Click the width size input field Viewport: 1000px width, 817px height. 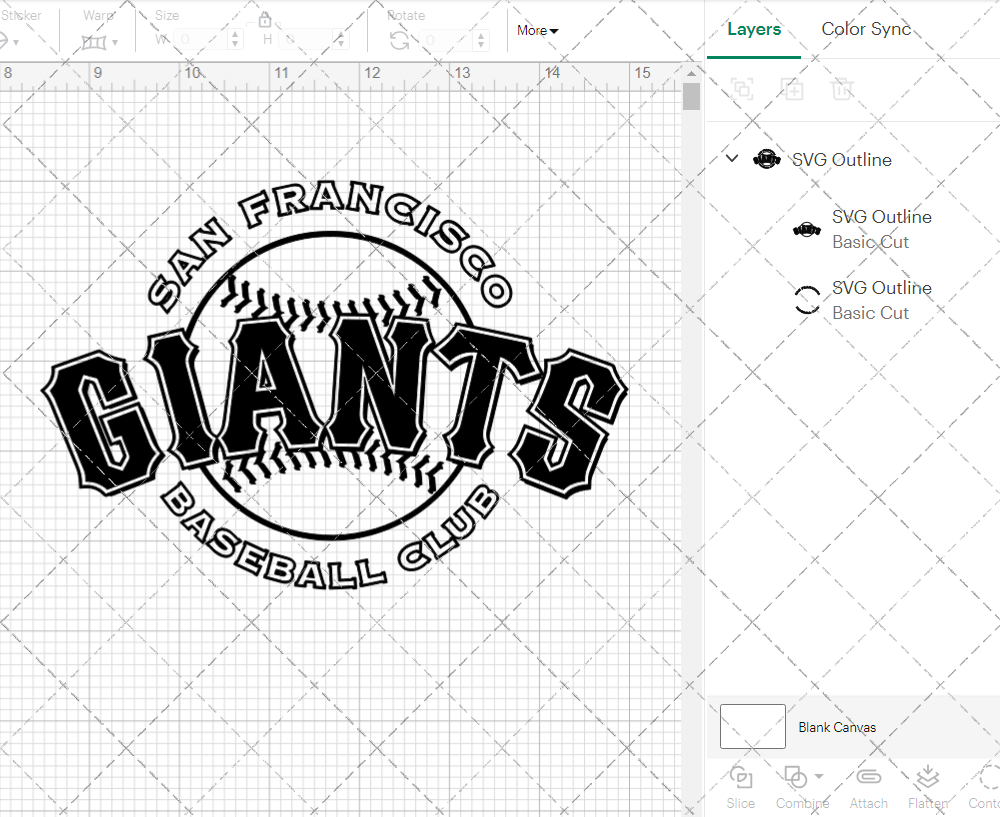(200, 40)
